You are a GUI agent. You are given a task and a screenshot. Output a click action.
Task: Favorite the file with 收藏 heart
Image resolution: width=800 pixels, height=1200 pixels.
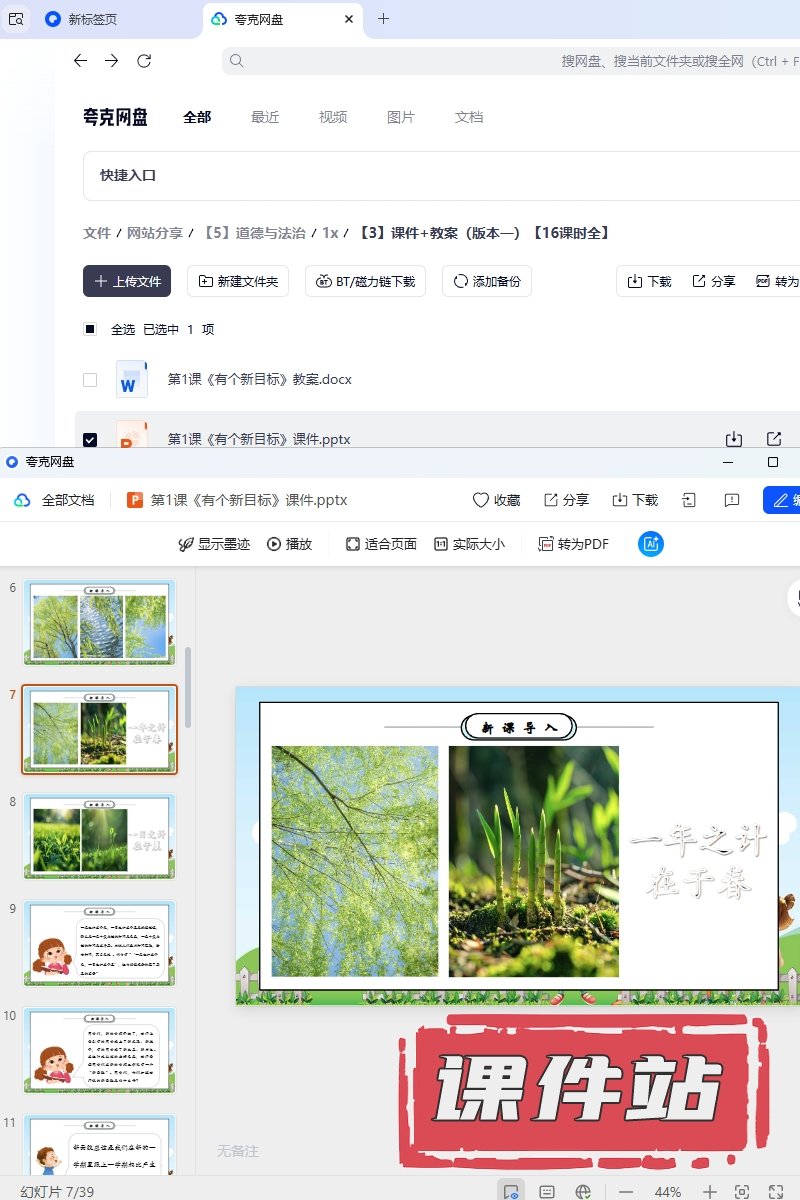point(496,500)
